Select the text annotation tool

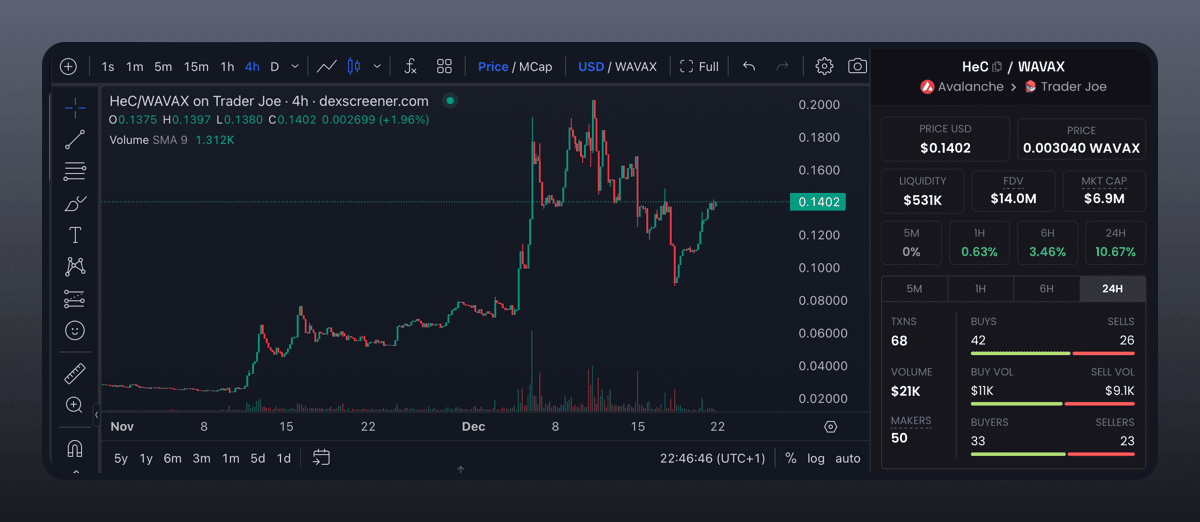click(75, 235)
